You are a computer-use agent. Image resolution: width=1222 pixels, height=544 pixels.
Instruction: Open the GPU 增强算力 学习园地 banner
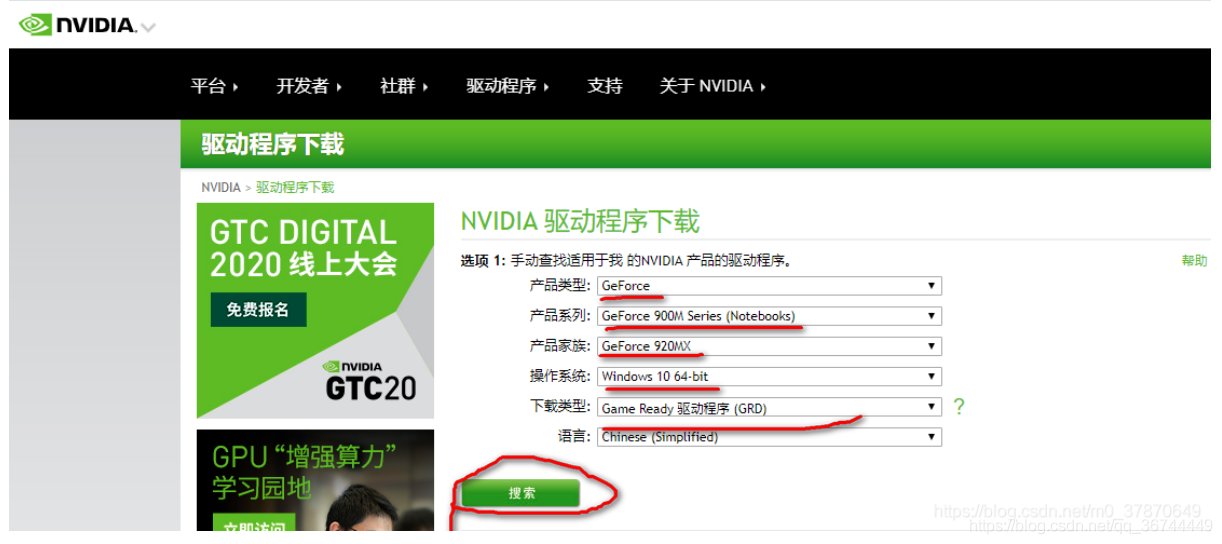coord(315,480)
